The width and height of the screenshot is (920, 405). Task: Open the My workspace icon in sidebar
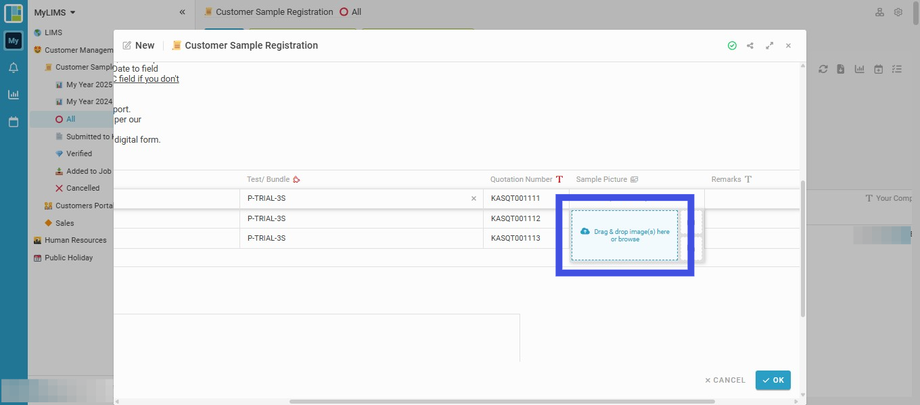(13, 40)
